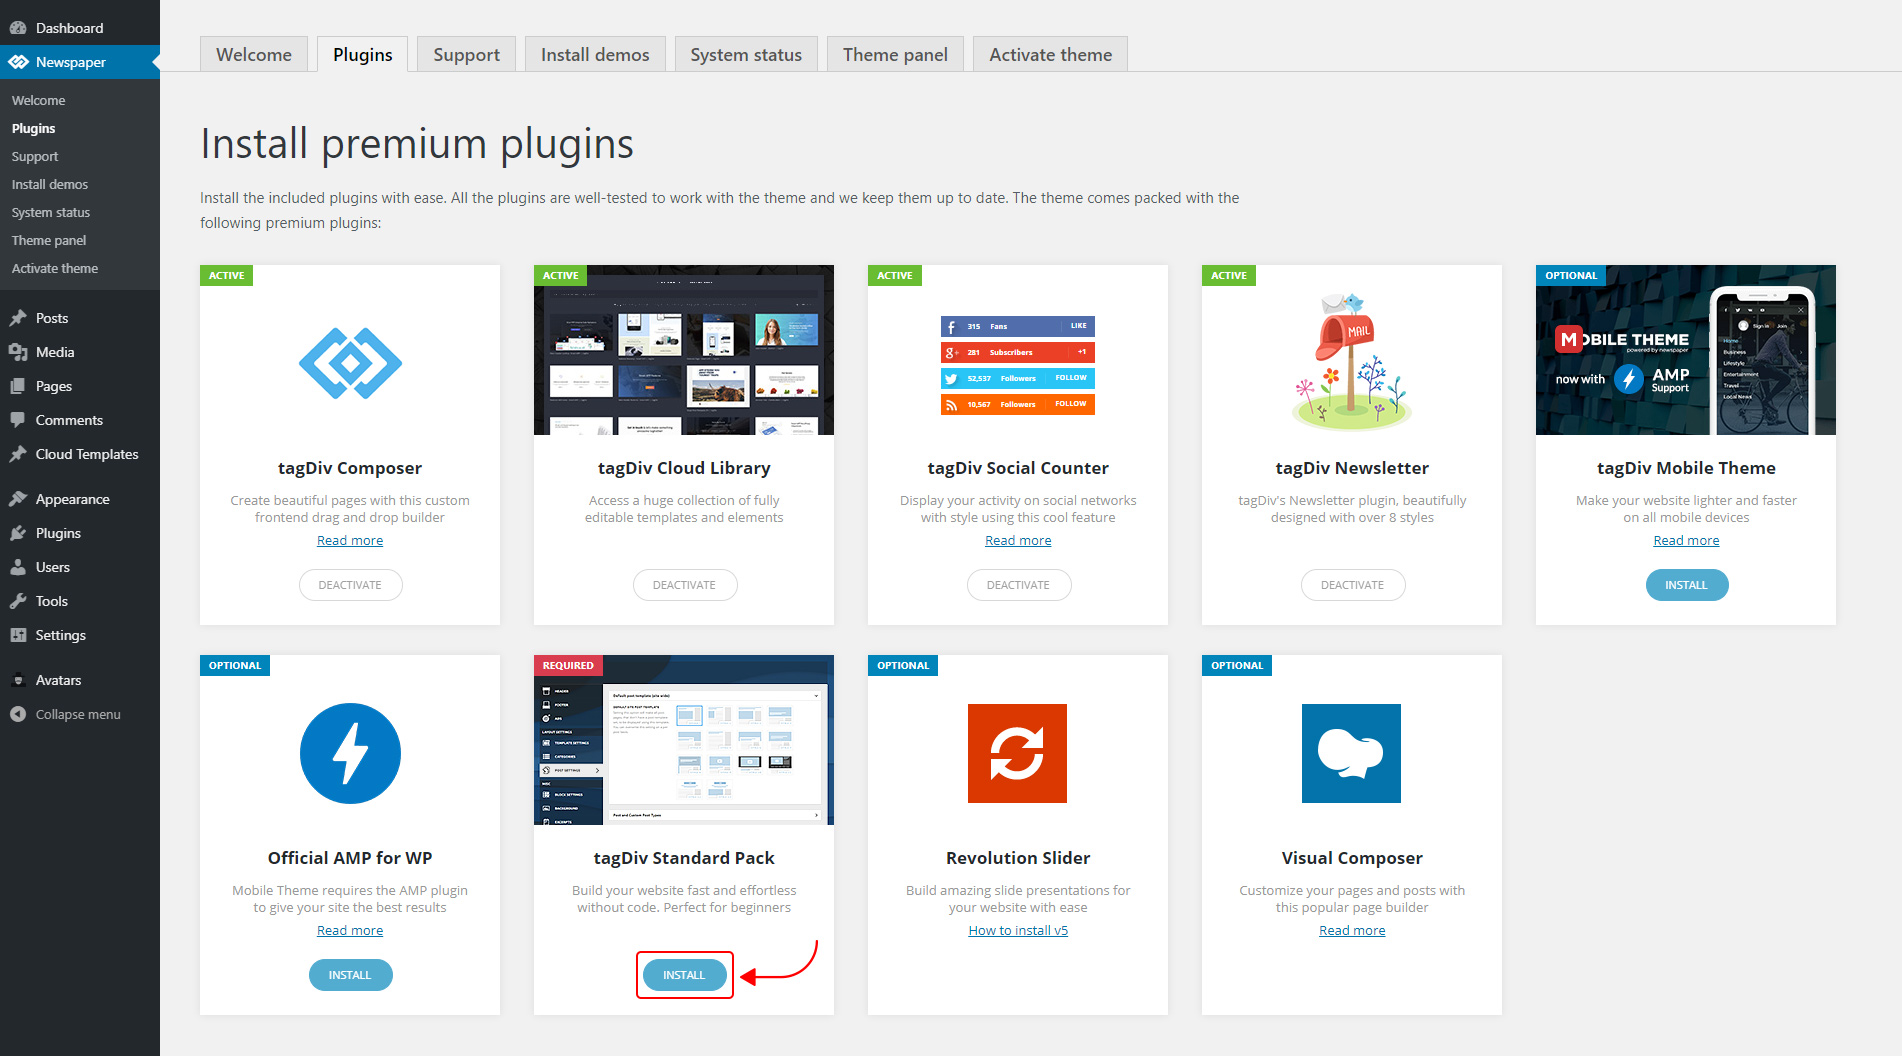Screen dimensions: 1902x1056
Task: Go to the Theme panel tab
Action: [x=895, y=54]
